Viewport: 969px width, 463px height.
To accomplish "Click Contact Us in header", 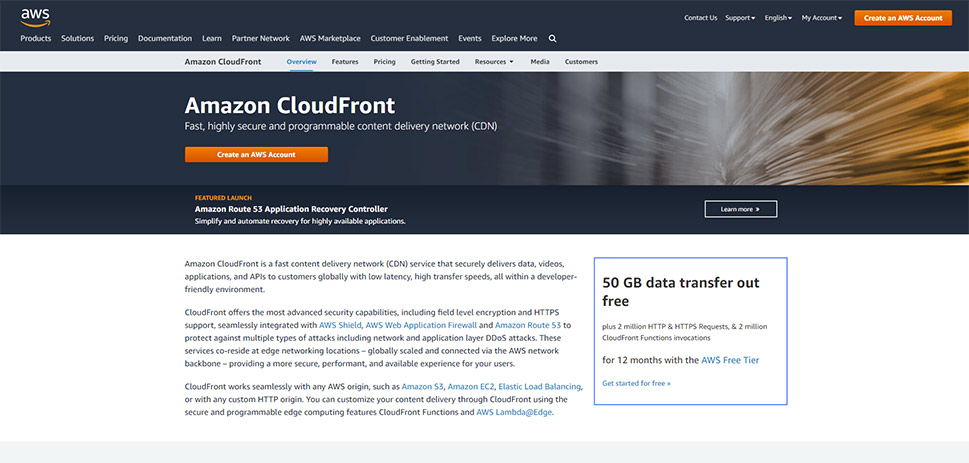I will tap(701, 18).
